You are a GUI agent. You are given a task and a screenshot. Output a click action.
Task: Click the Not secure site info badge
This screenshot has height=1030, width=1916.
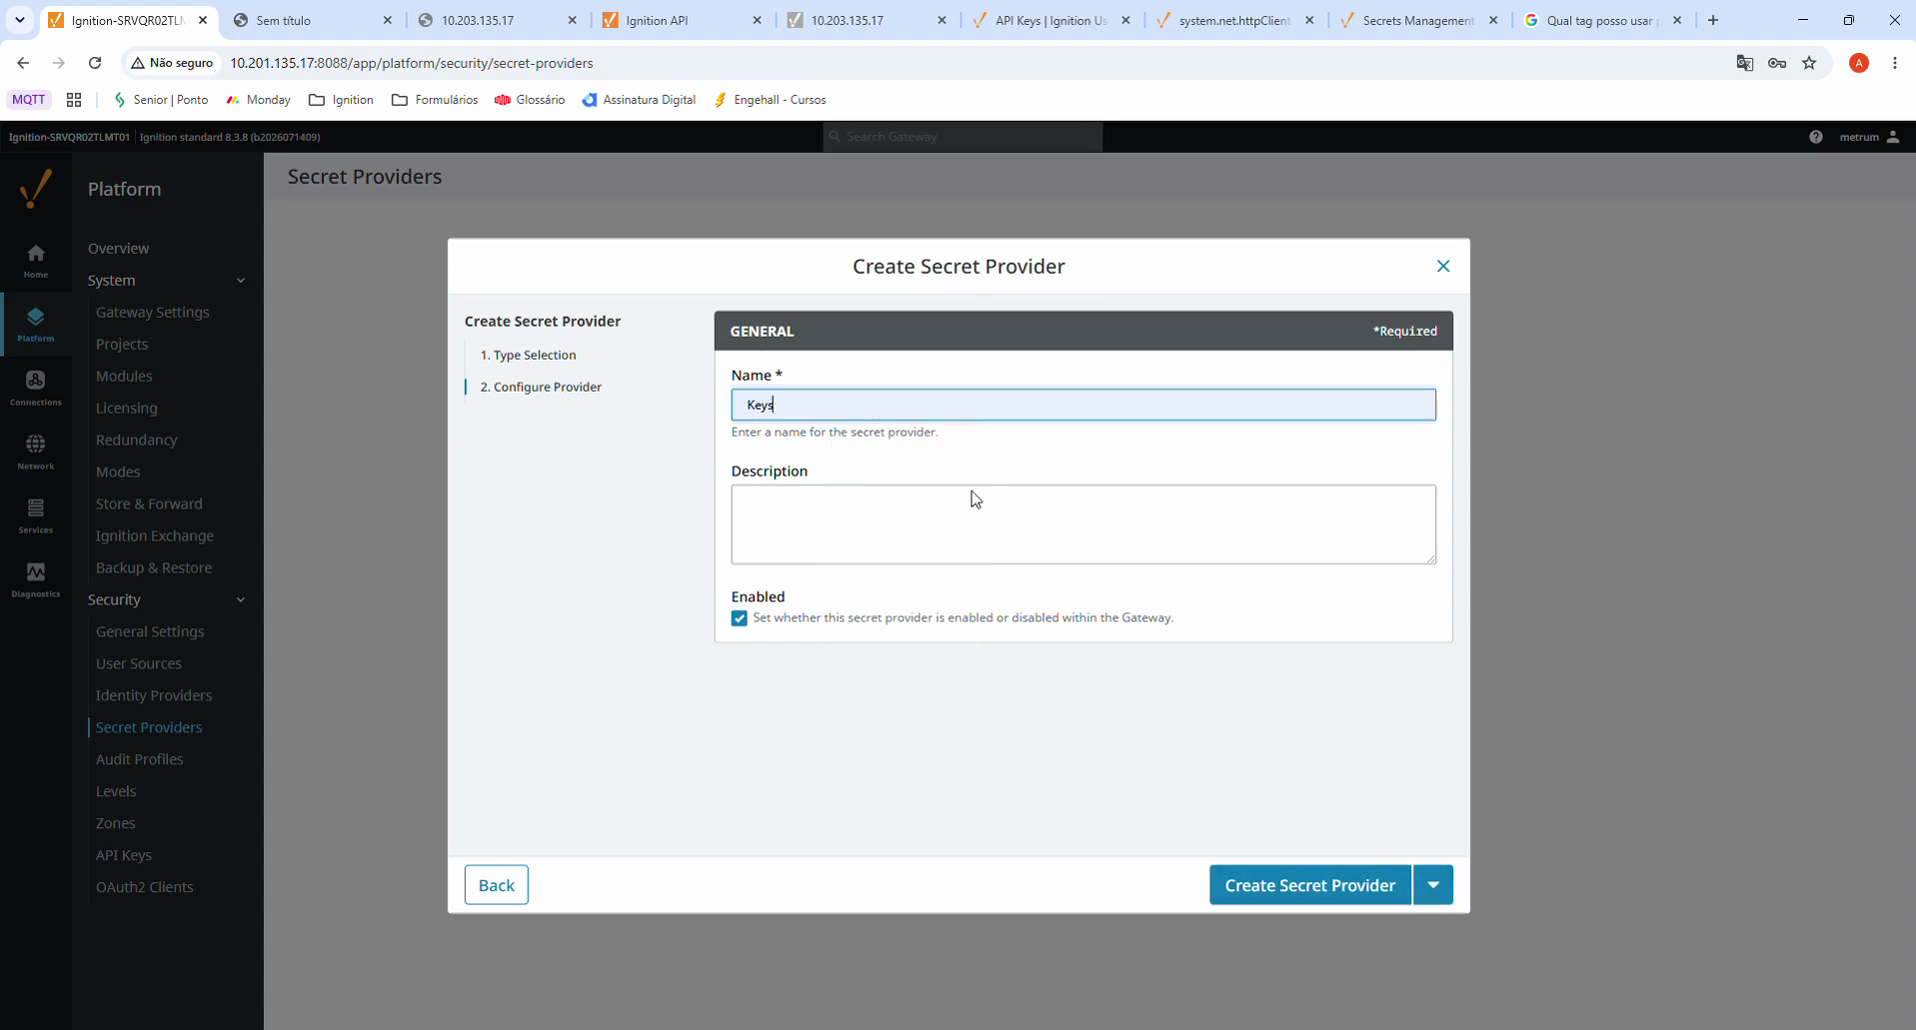tap(172, 63)
